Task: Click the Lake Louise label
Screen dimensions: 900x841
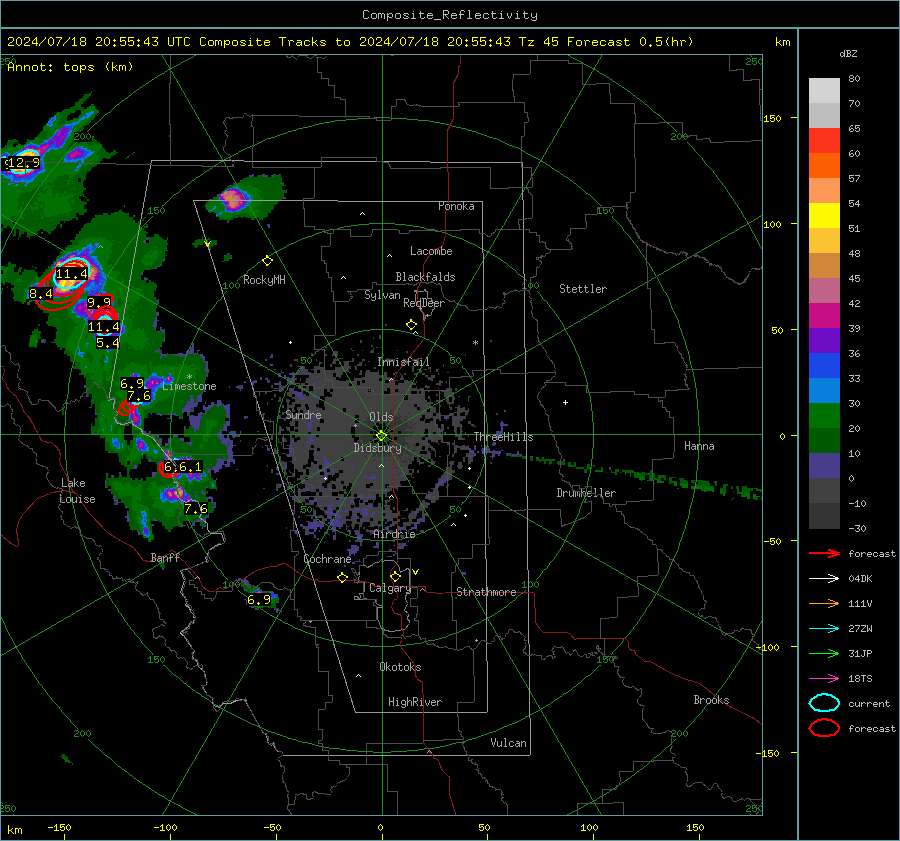Action: (x=77, y=491)
